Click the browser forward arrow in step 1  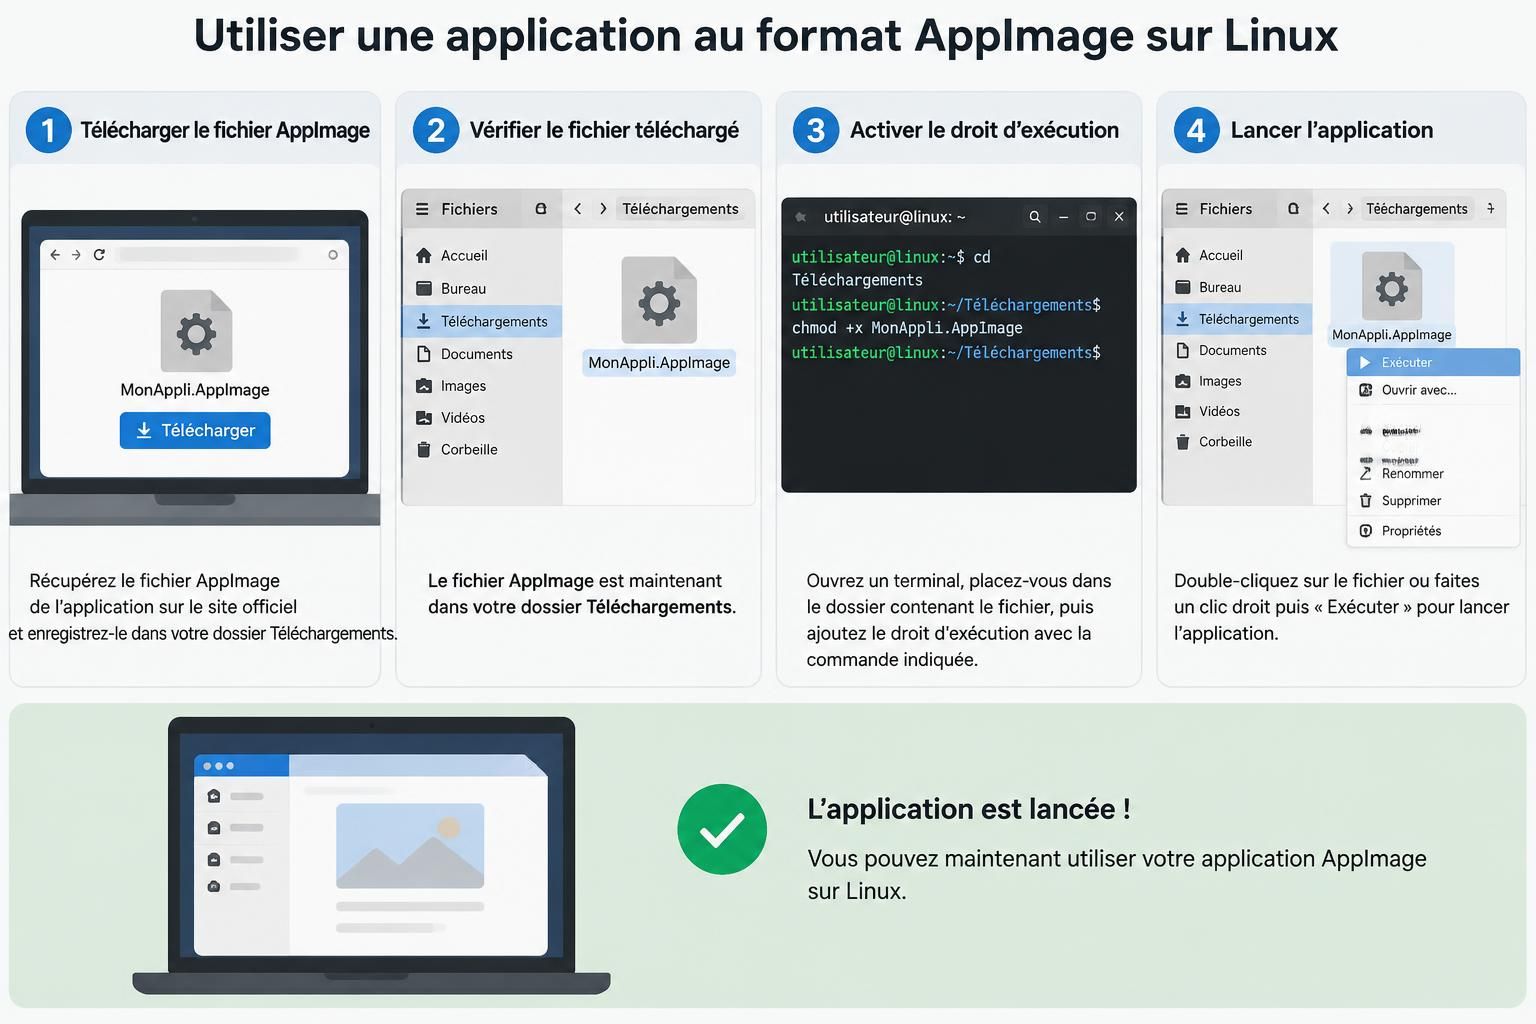(76, 255)
